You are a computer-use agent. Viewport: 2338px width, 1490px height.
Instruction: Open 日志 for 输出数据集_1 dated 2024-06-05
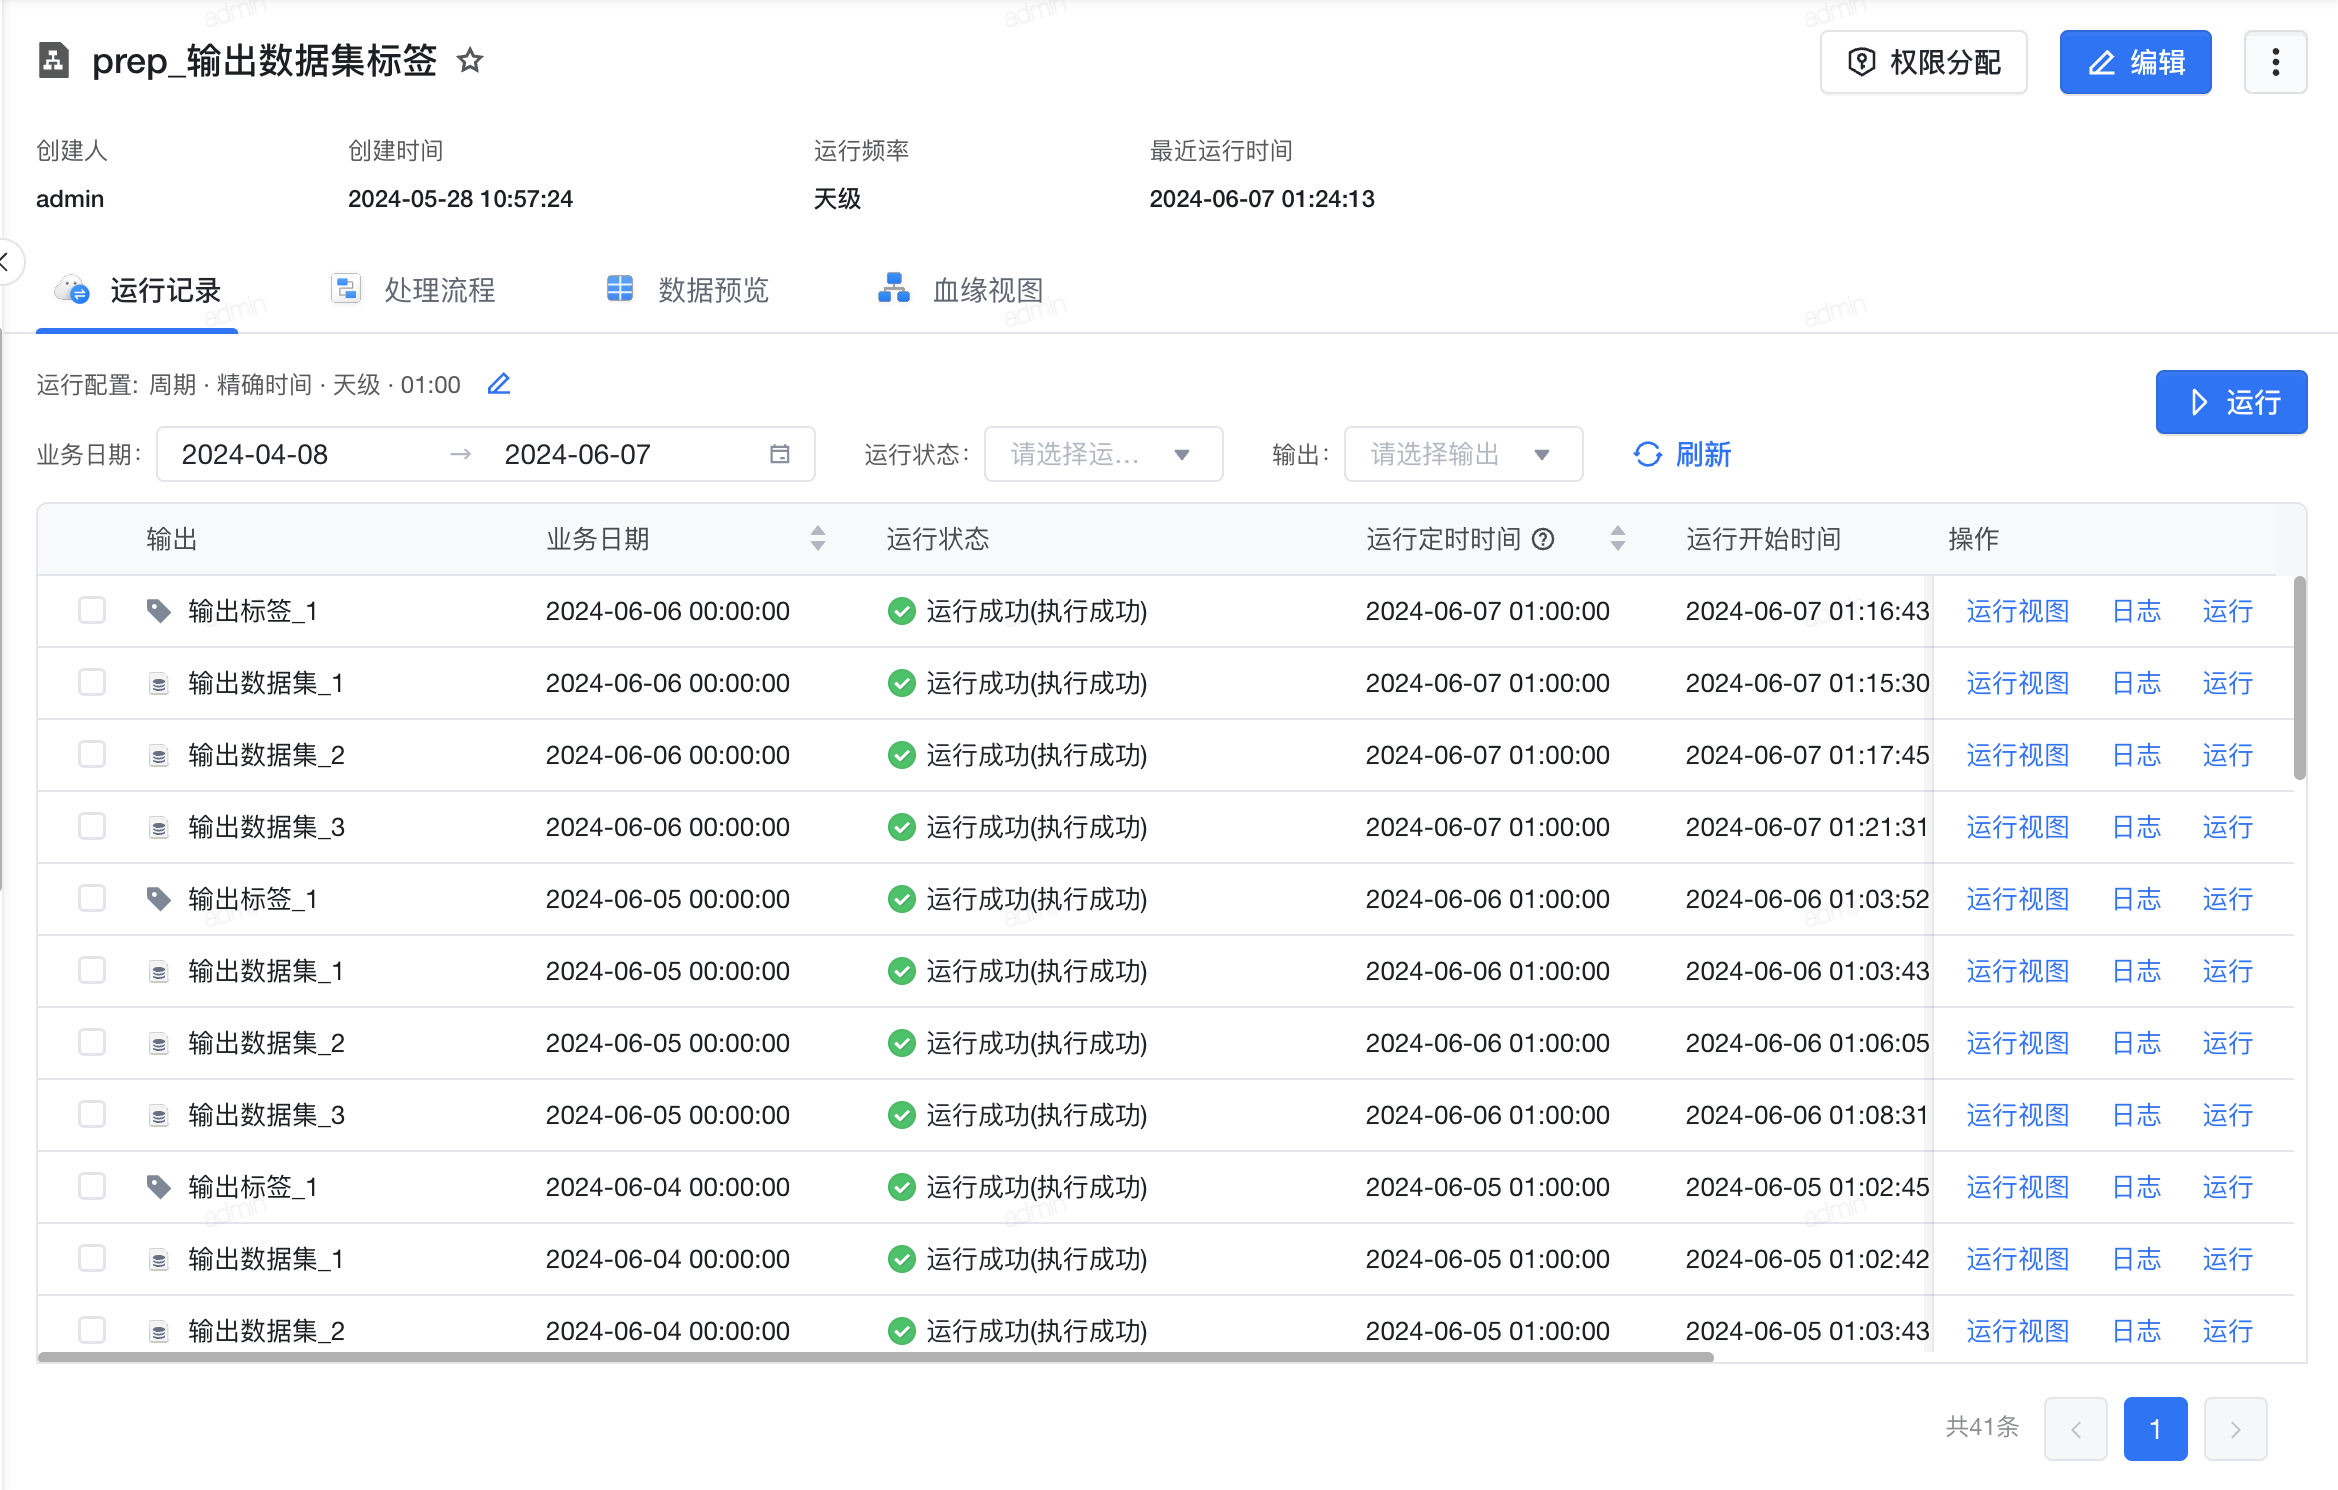click(x=2136, y=971)
